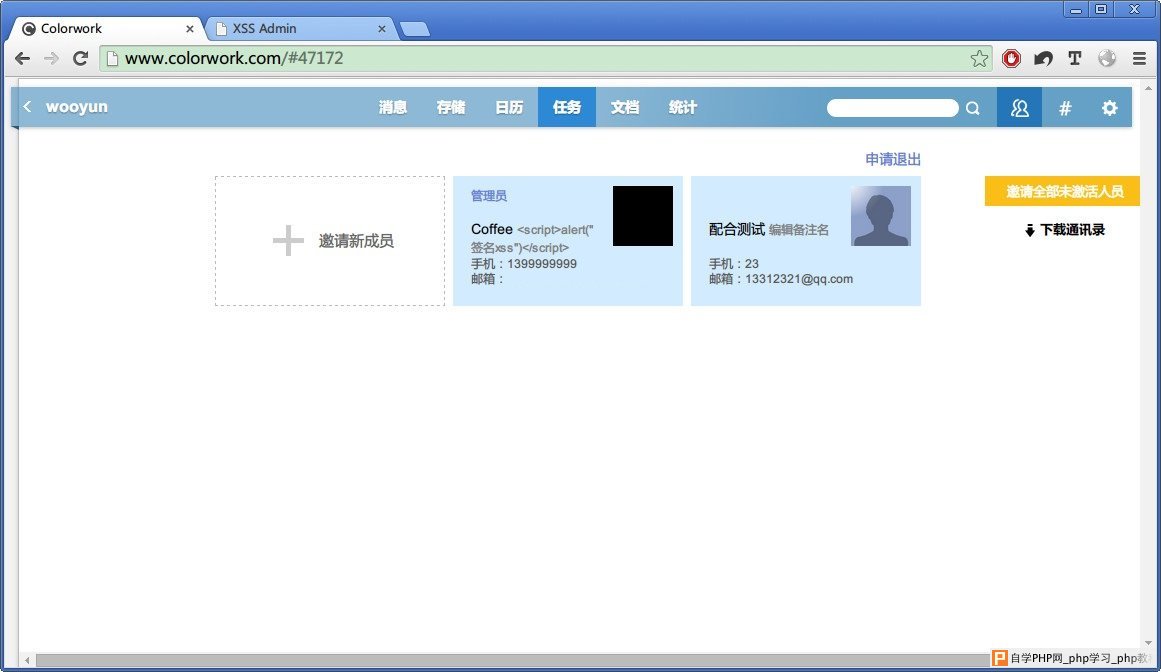
Task: Switch to the XSS Admin browser tab
Action: point(300,29)
